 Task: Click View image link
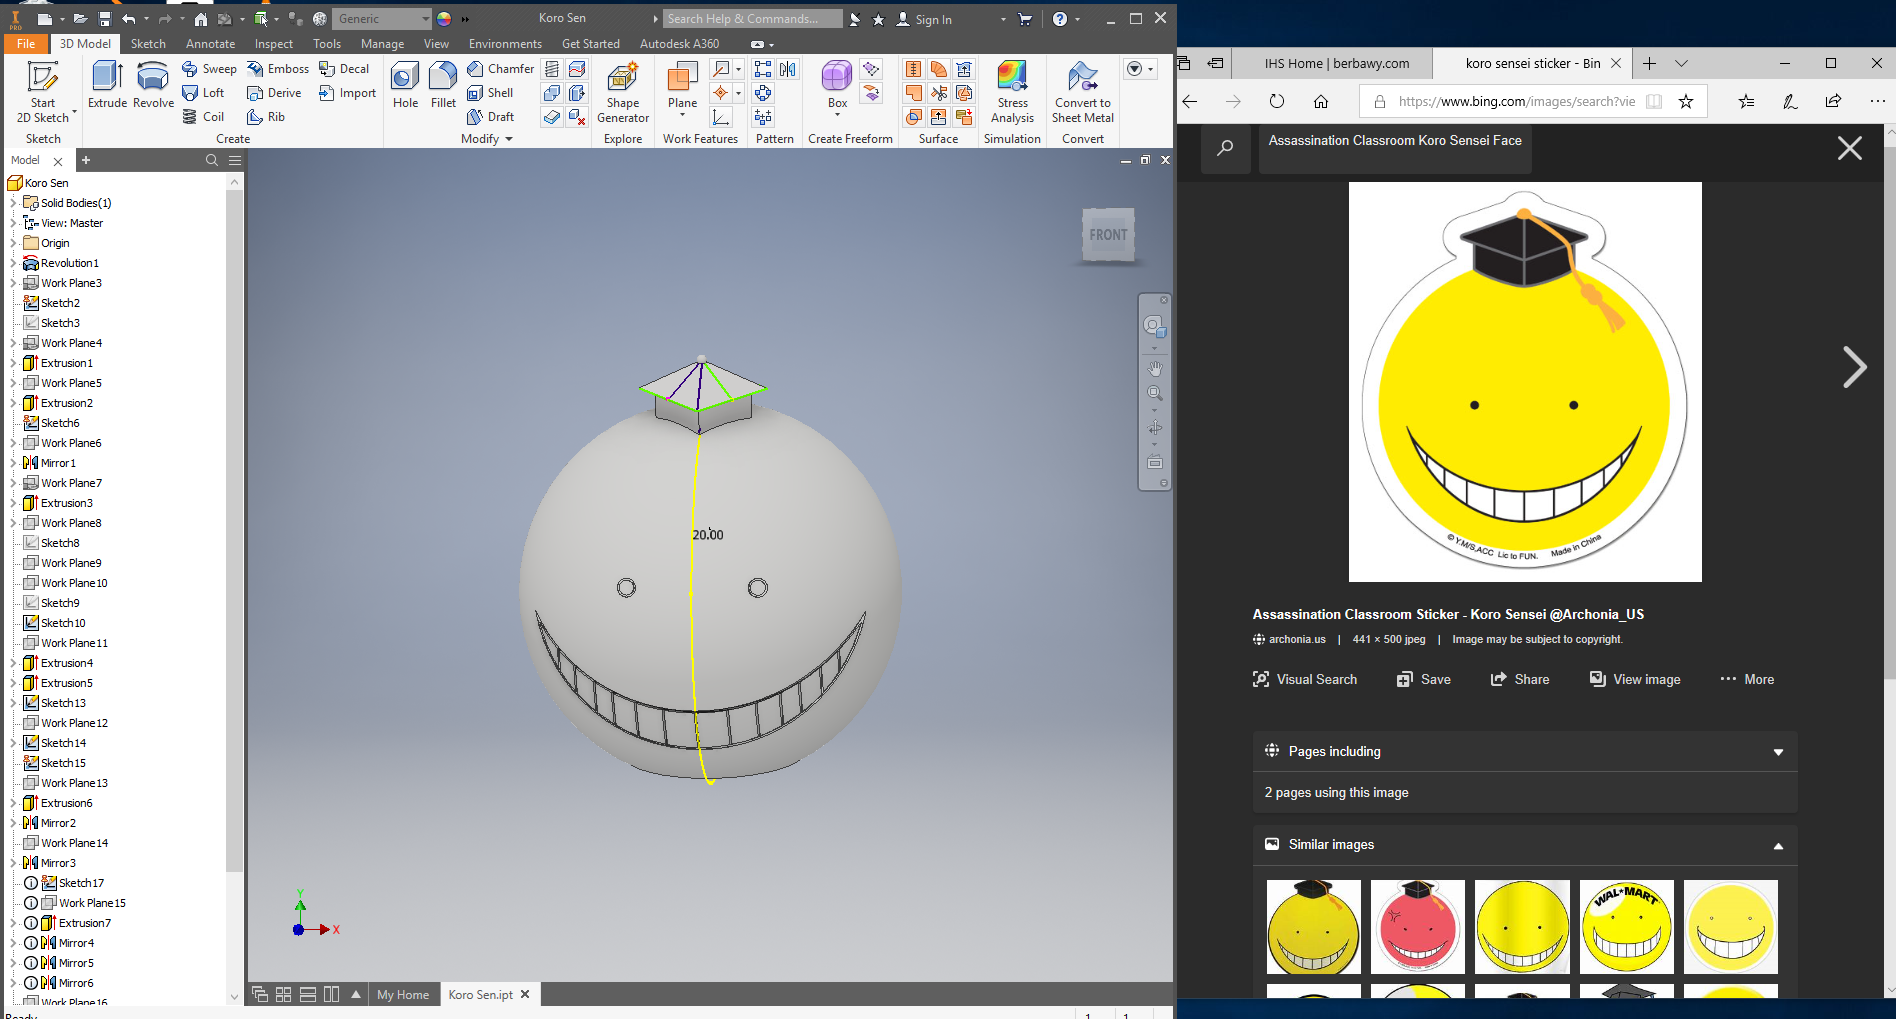click(x=1635, y=679)
